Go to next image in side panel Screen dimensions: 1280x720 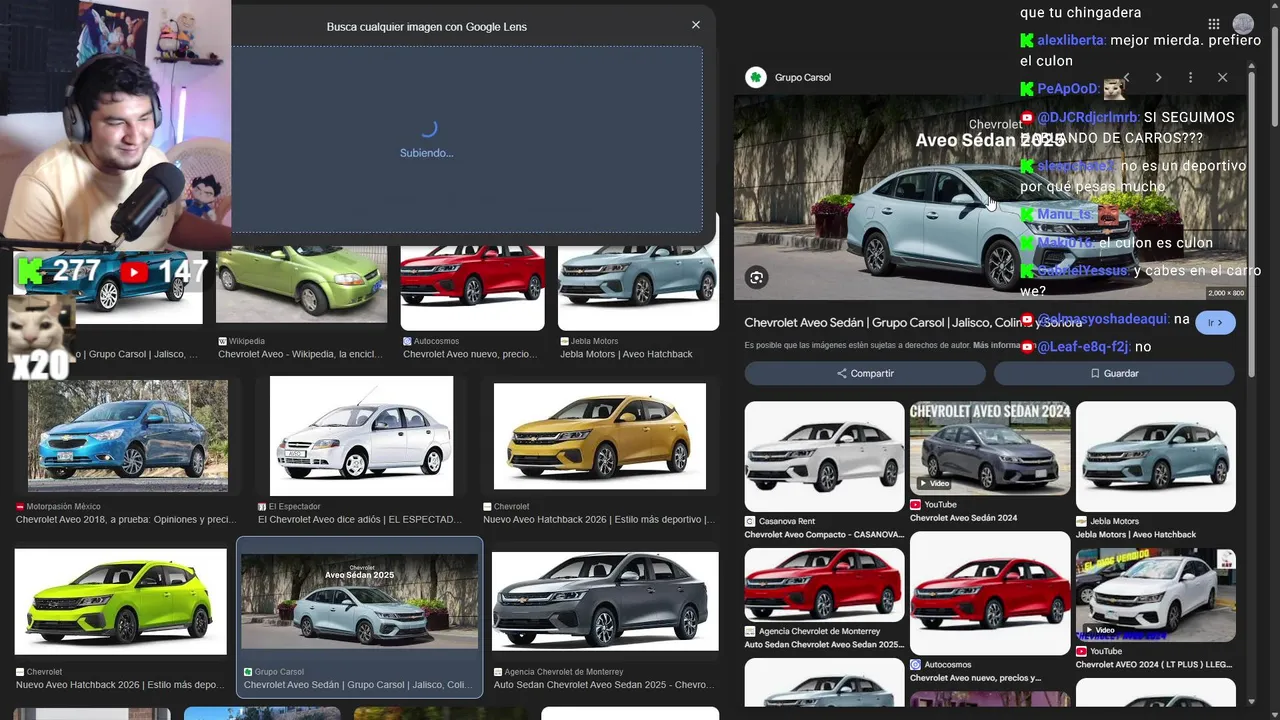1158,77
